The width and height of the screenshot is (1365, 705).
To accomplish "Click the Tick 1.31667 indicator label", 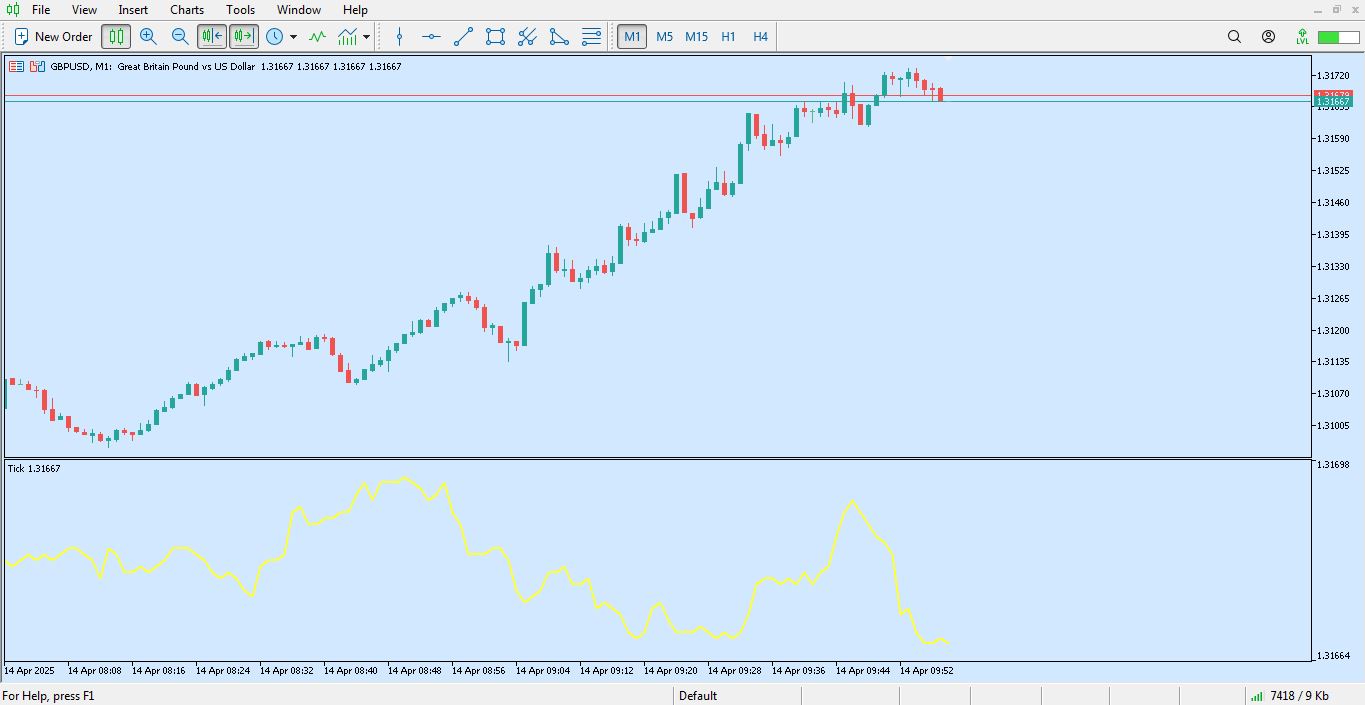I will [34, 468].
